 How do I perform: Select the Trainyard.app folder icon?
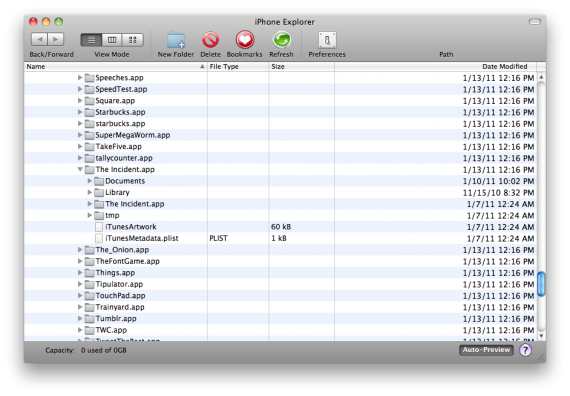(89, 307)
